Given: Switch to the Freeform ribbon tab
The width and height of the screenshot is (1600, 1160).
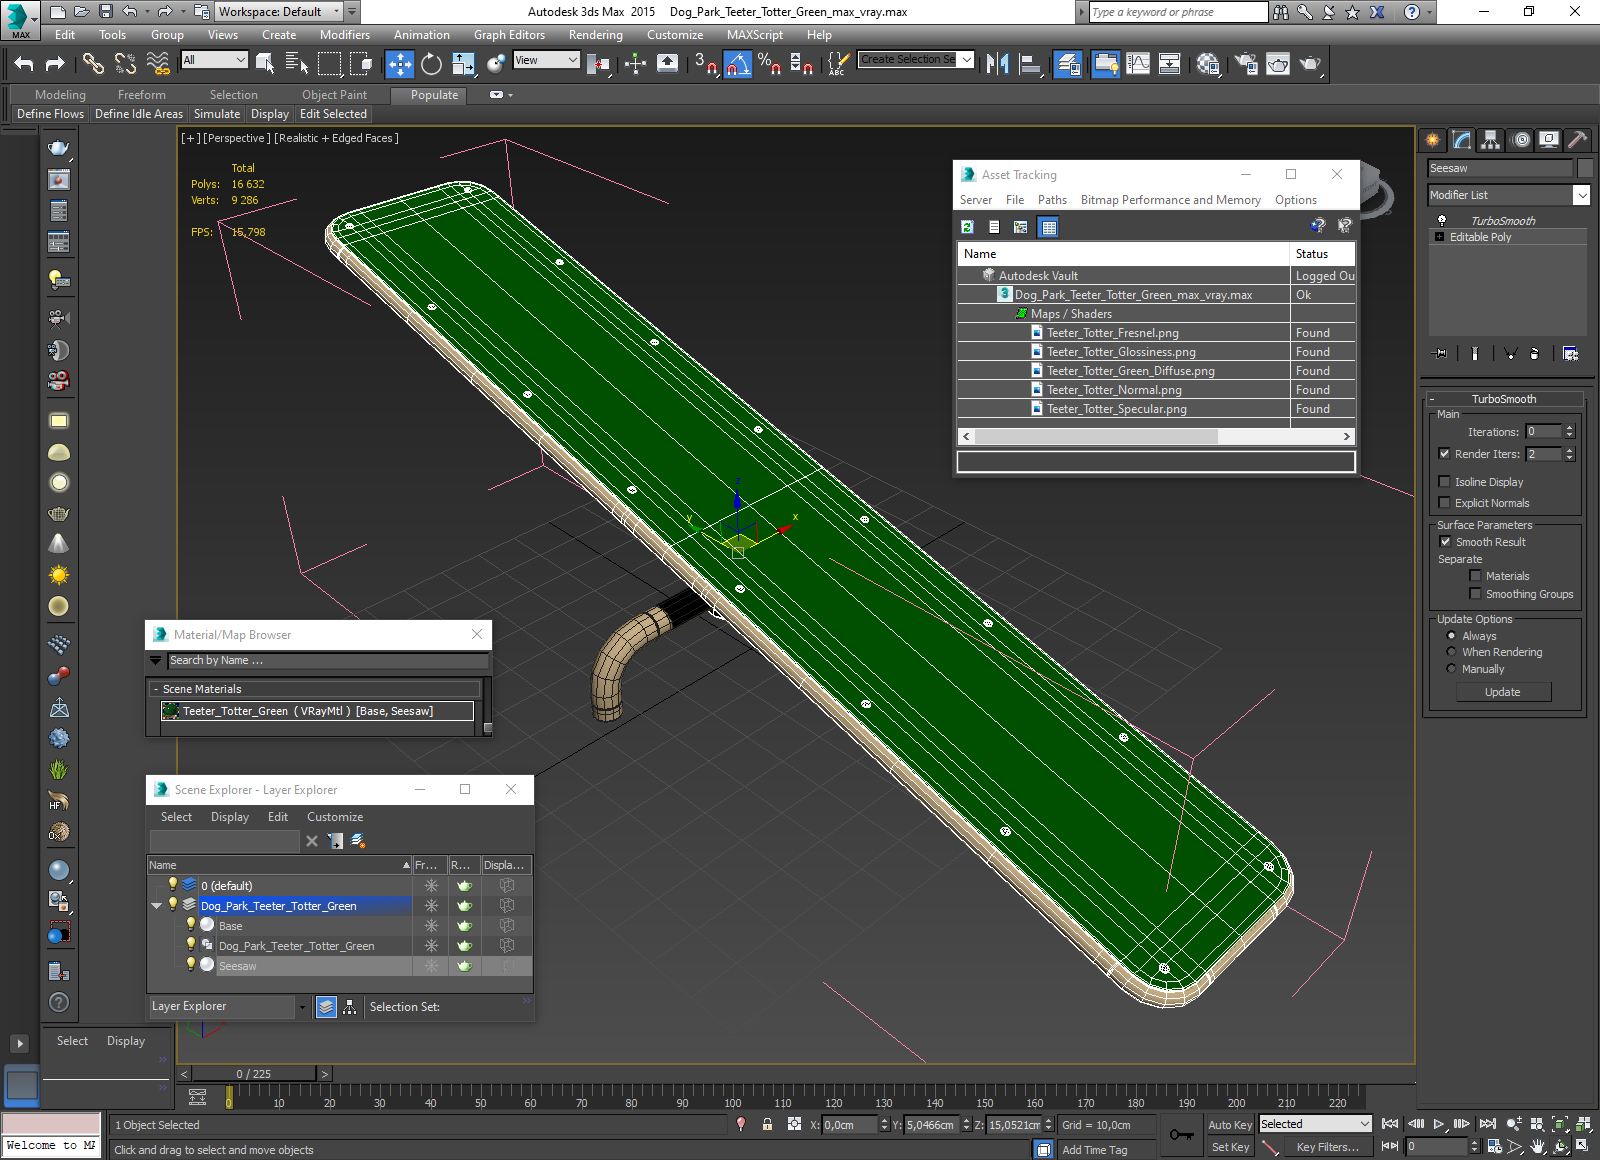Looking at the screenshot, I should click(142, 95).
